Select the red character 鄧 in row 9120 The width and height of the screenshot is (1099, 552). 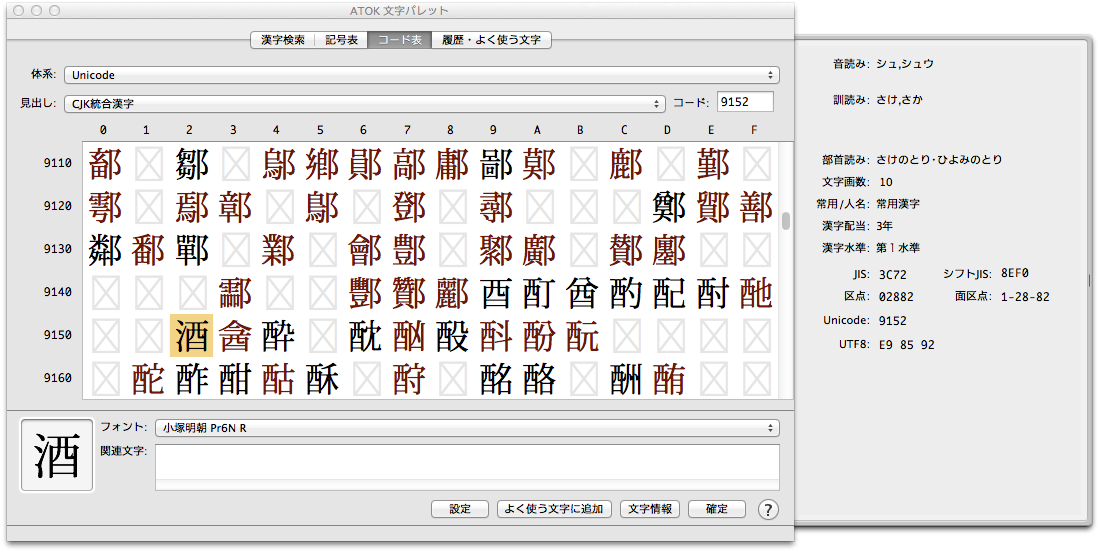[409, 207]
